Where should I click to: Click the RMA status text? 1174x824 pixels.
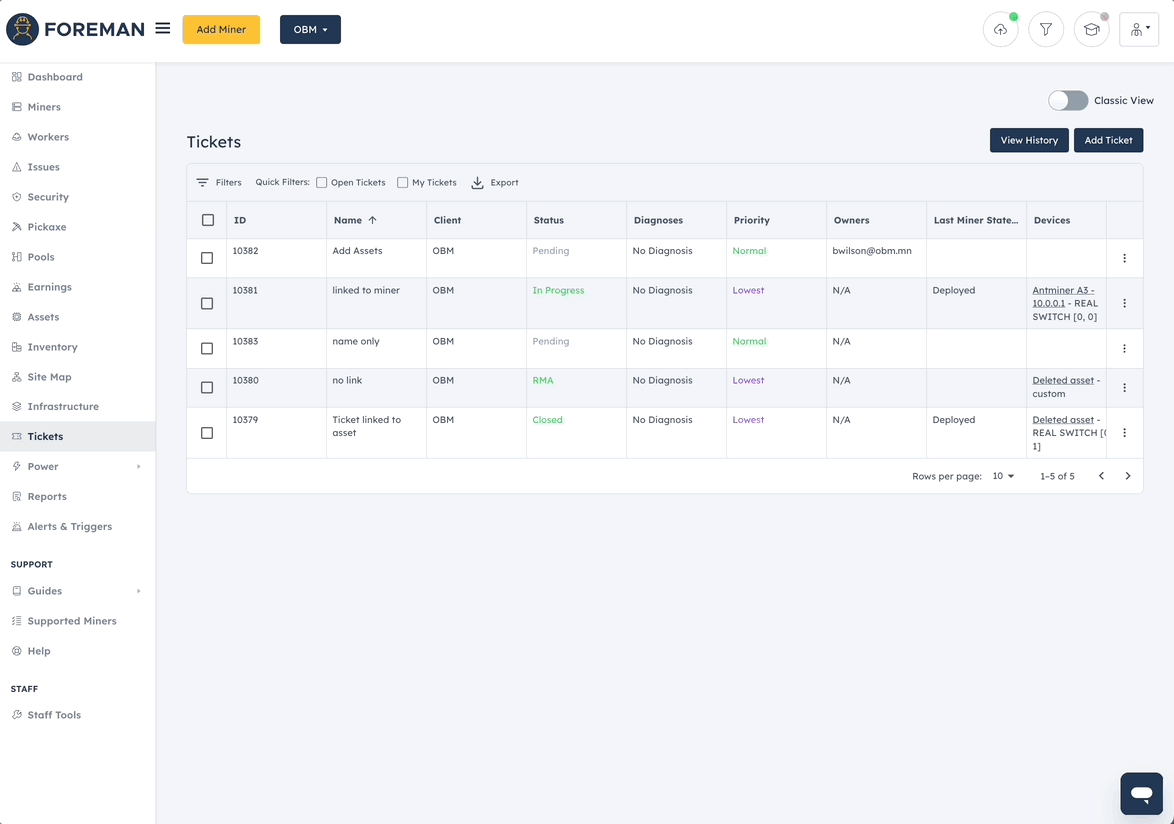pos(543,380)
